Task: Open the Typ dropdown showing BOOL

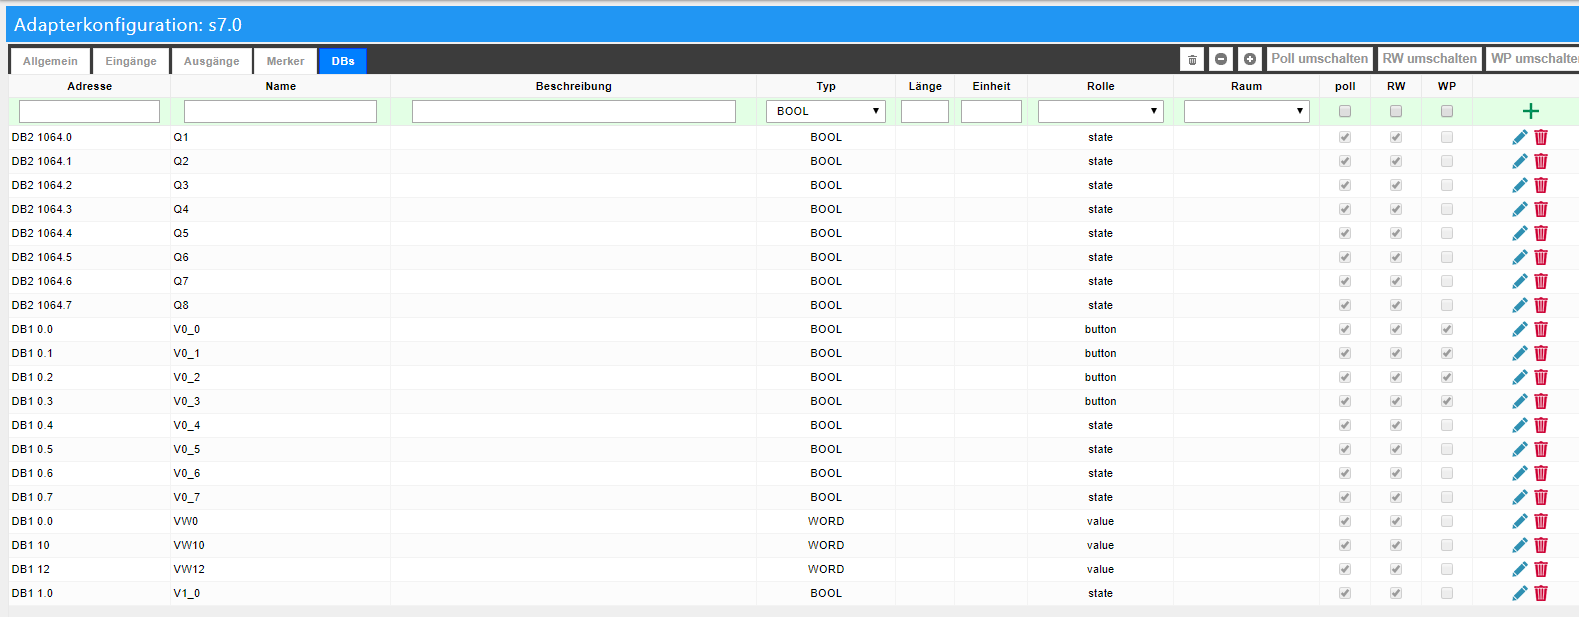Action: coord(826,111)
